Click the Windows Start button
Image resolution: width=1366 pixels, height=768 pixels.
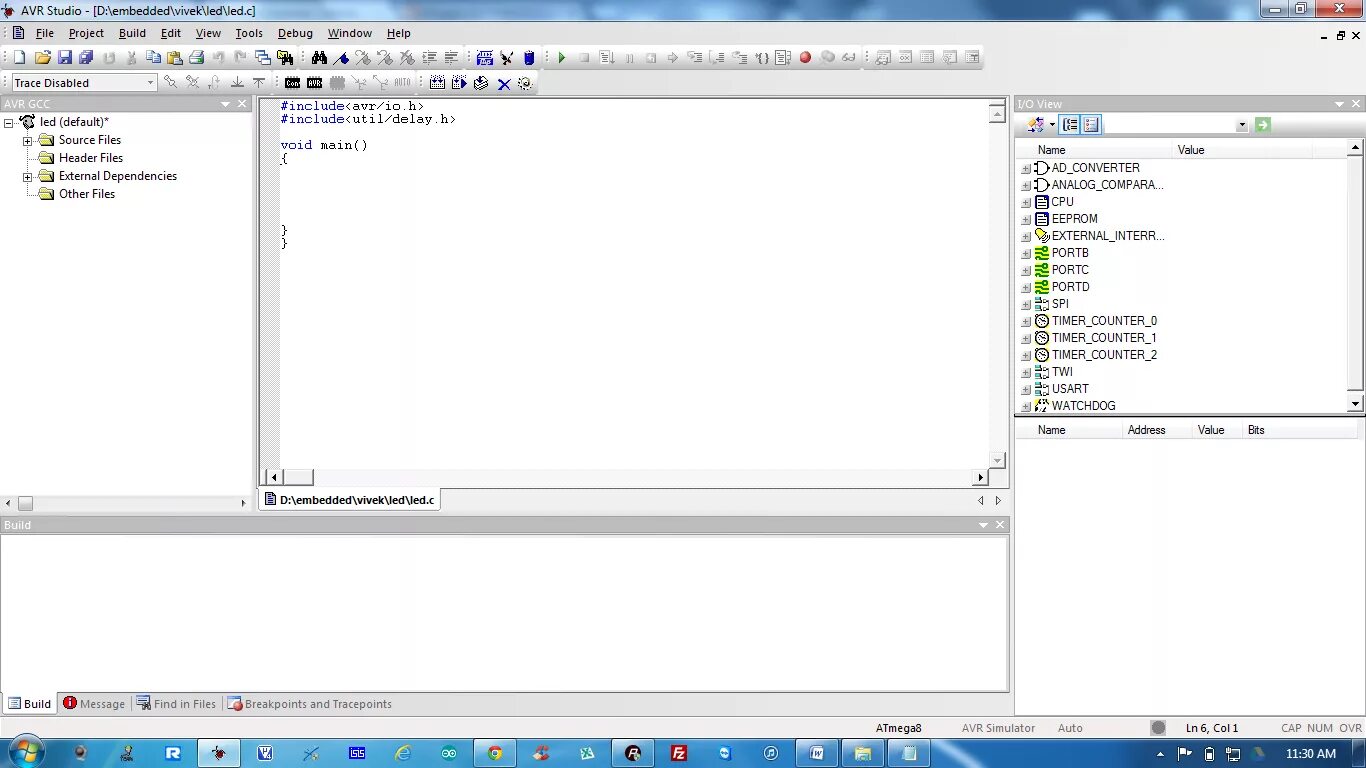[x=25, y=752]
